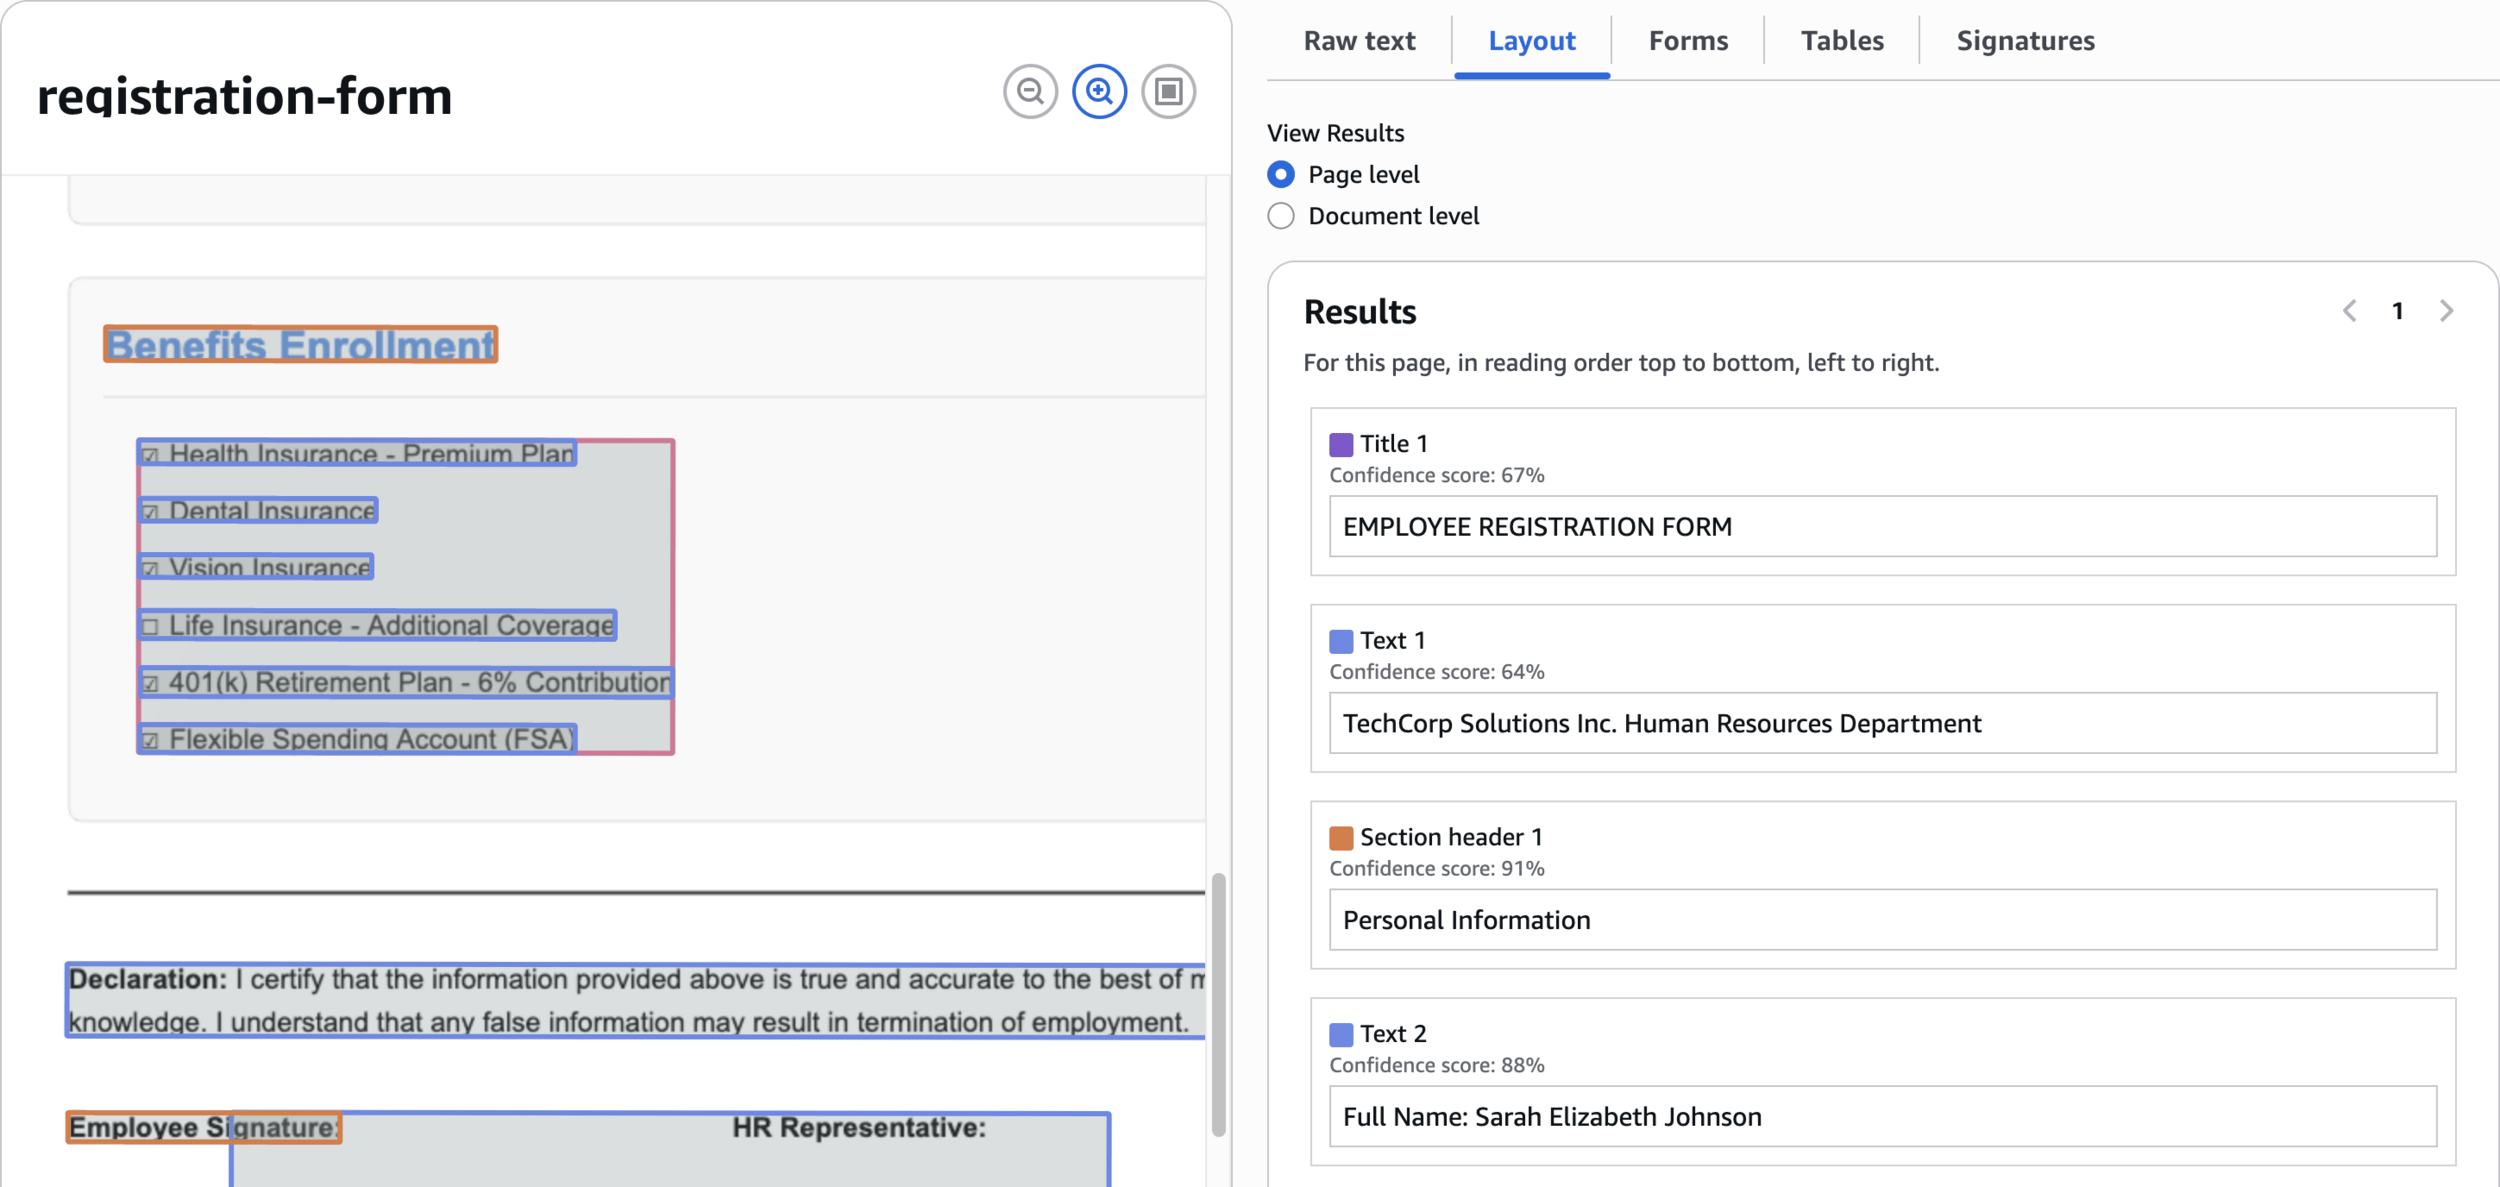Click the zoom out magnifier icon
The height and width of the screenshot is (1187, 2500).
click(x=1029, y=92)
